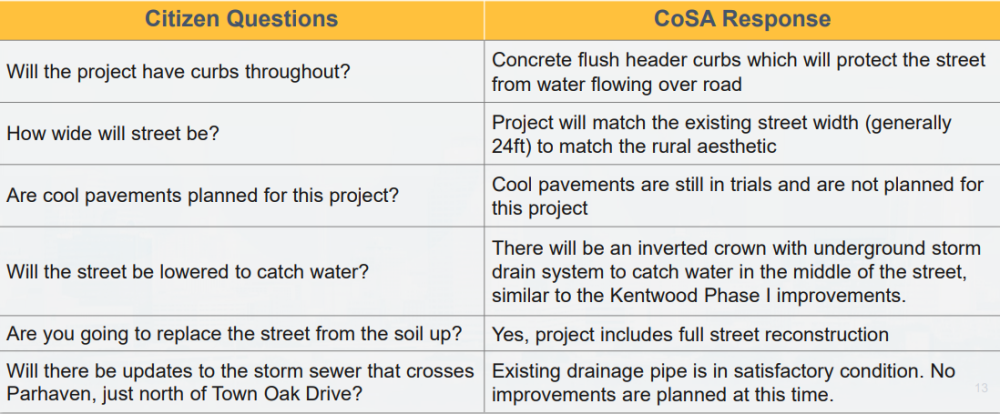Select the existing street width response
This screenshot has width=1000, height=414.
click(721, 134)
